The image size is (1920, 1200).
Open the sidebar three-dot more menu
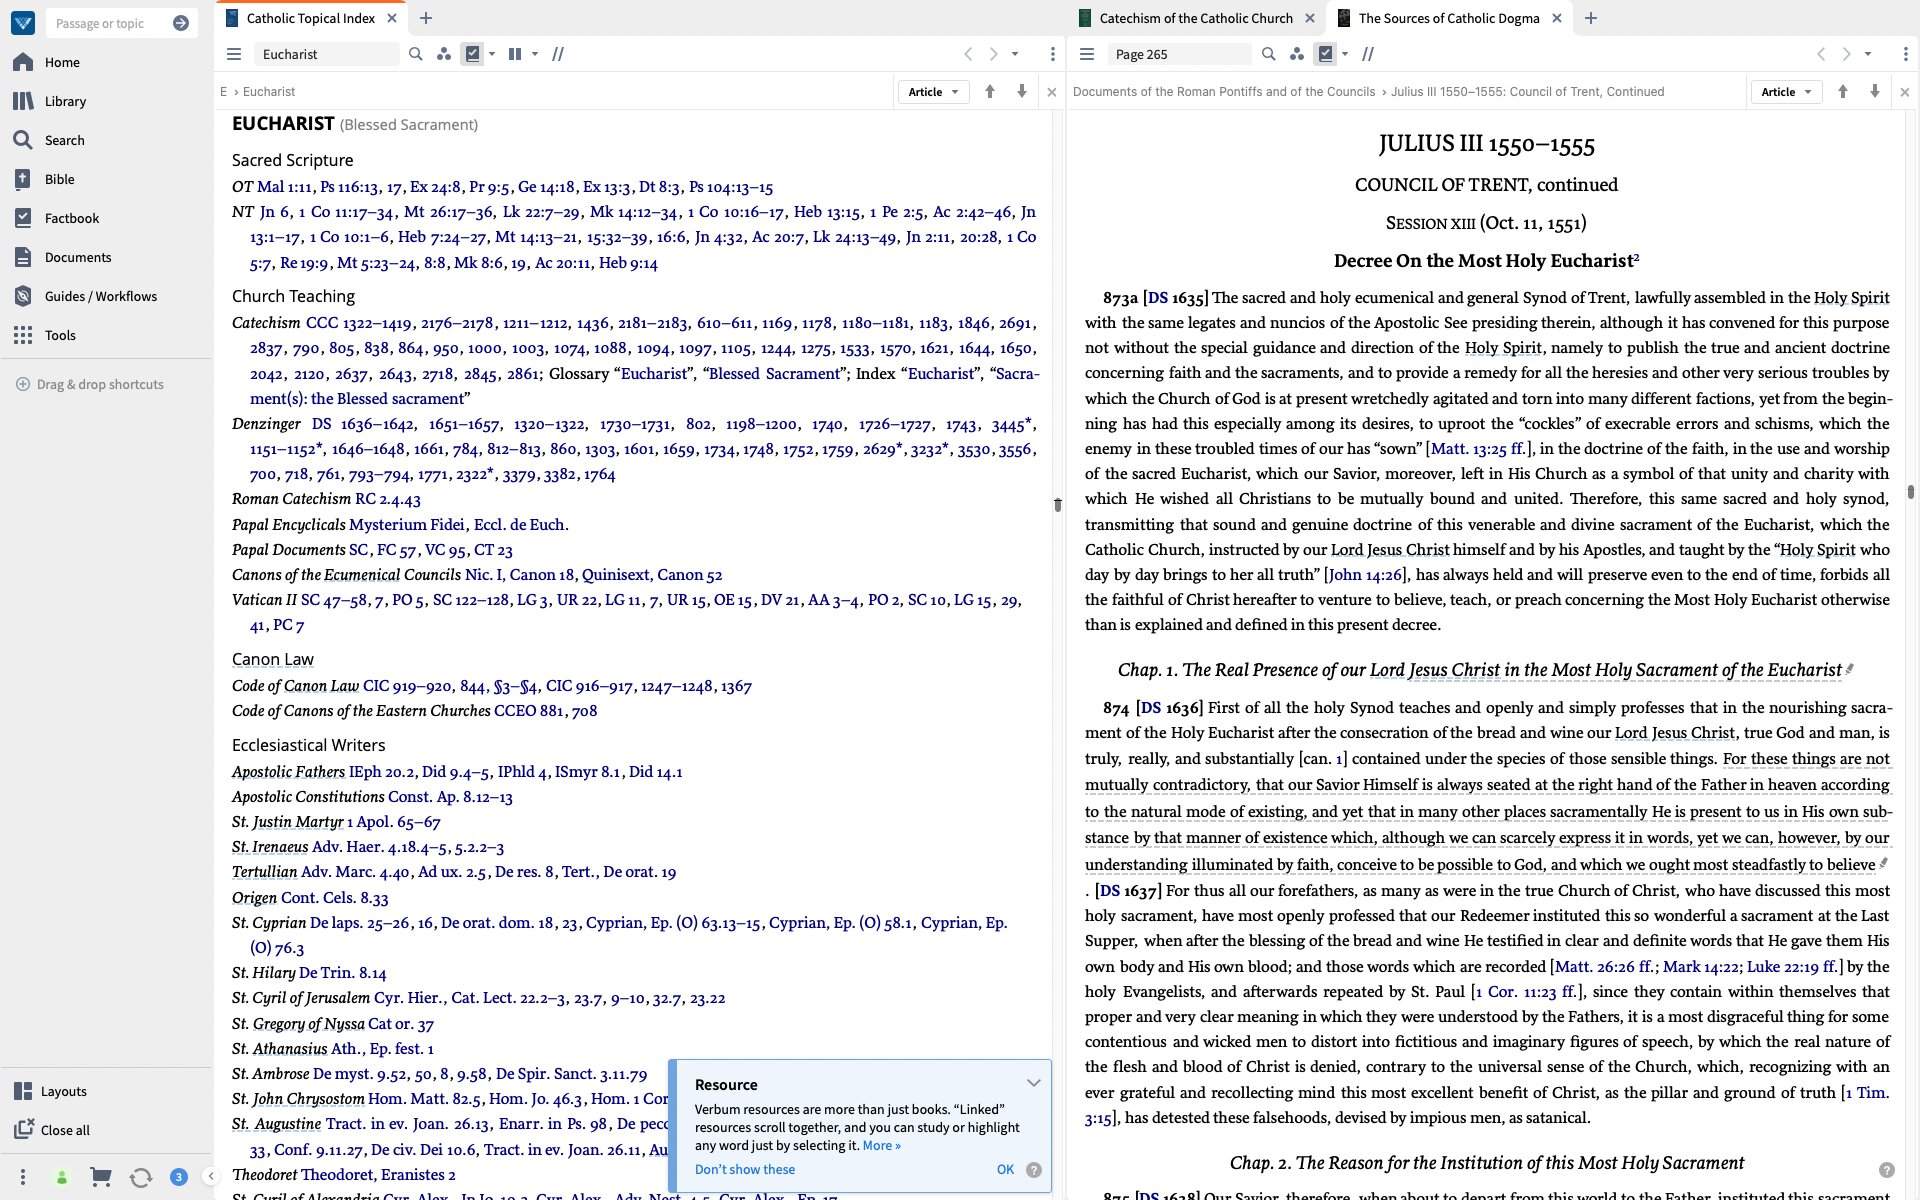[x=23, y=1177]
